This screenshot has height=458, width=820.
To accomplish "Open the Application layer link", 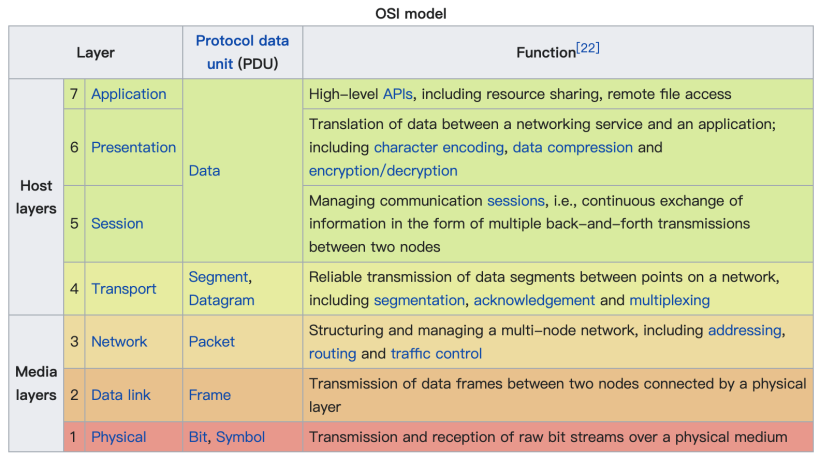I will [x=128, y=94].
